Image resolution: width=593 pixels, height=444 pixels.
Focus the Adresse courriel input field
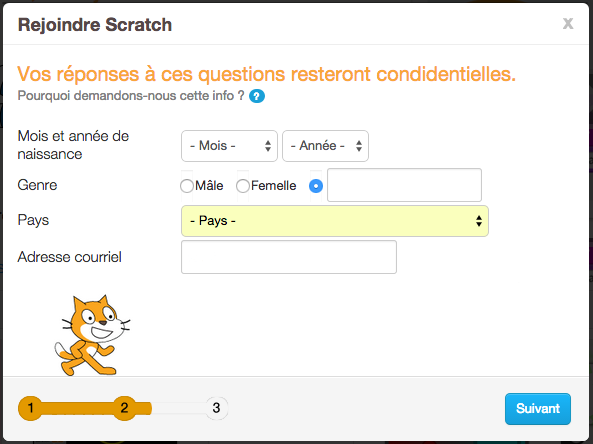click(289, 257)
